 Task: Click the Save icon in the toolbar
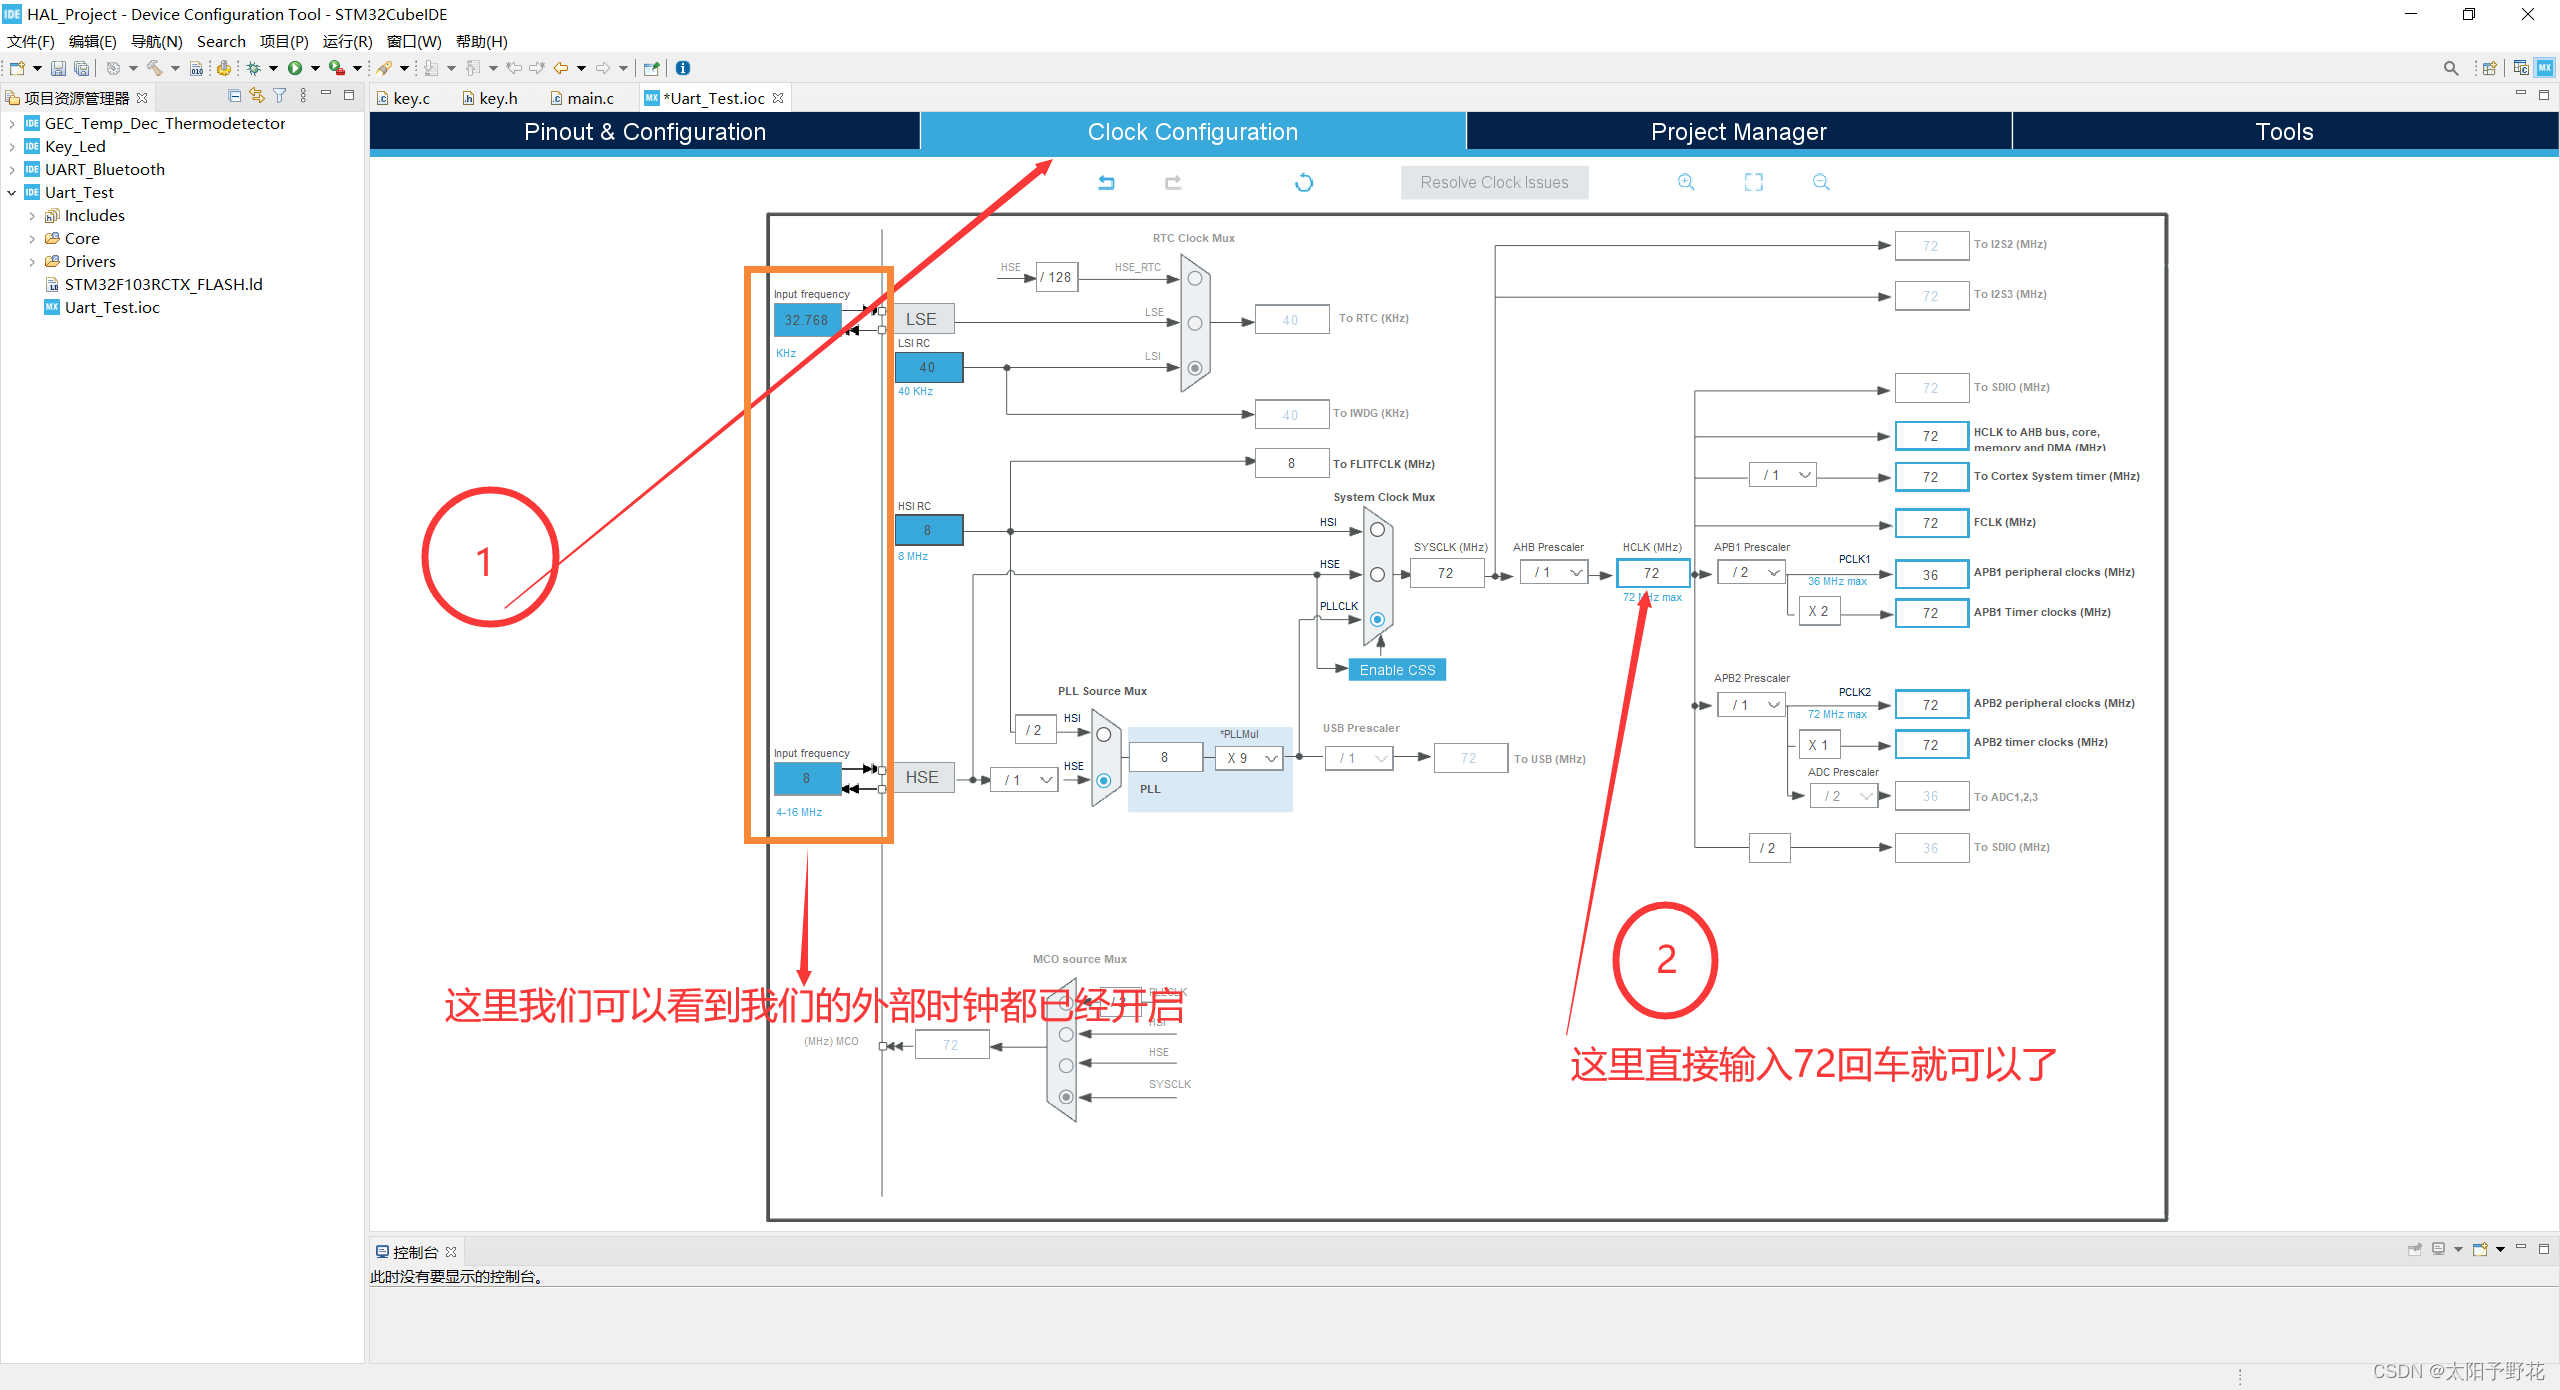[x=58, y=68]
